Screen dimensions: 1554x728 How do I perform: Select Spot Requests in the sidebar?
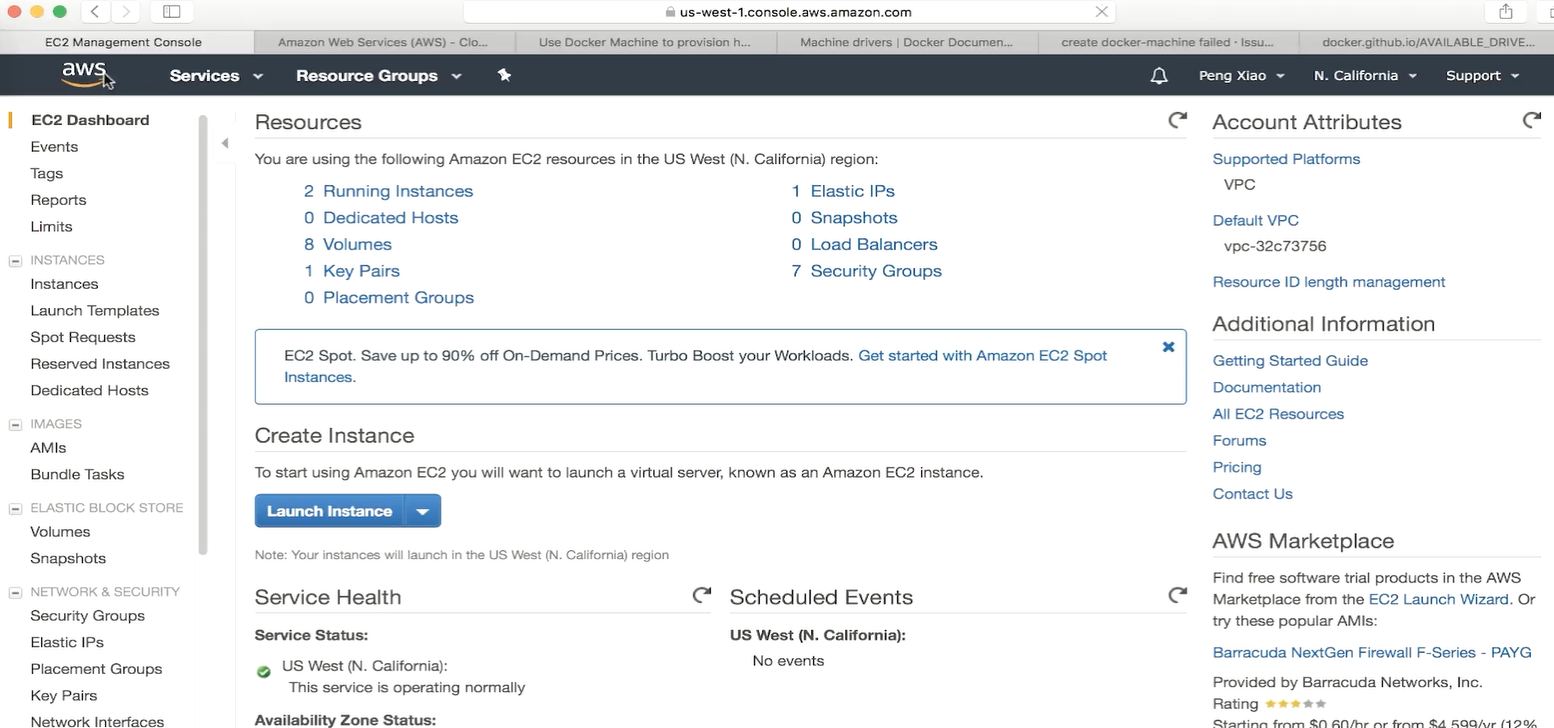point(83,338)
